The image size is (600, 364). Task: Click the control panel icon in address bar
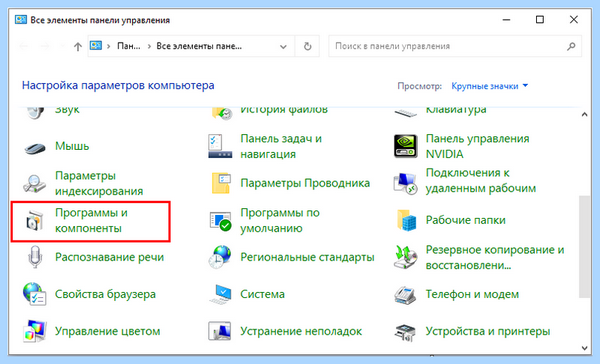(96, 46)
